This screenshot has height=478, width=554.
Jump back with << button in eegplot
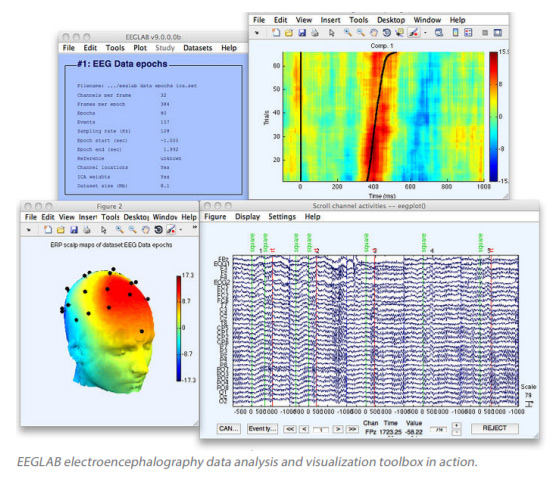point(290,429)
